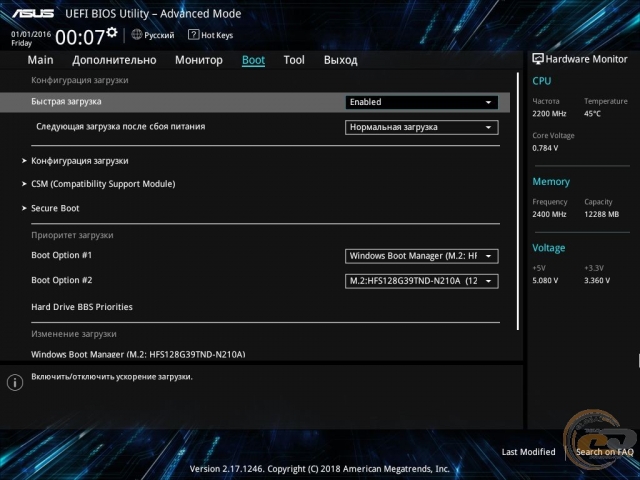This screenshot has height=480, width=640.
Task: Expand CSM (Compatibility Support Module)
Action: 103,184
